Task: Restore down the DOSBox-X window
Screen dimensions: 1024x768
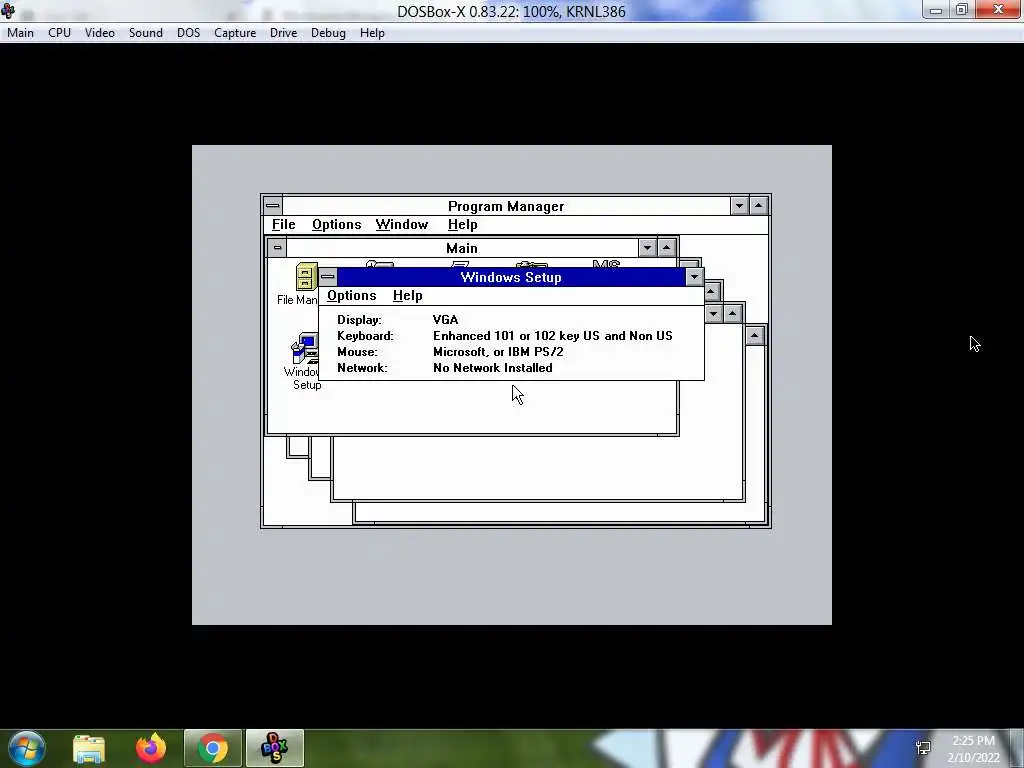Action: click(x=961, y=10)
